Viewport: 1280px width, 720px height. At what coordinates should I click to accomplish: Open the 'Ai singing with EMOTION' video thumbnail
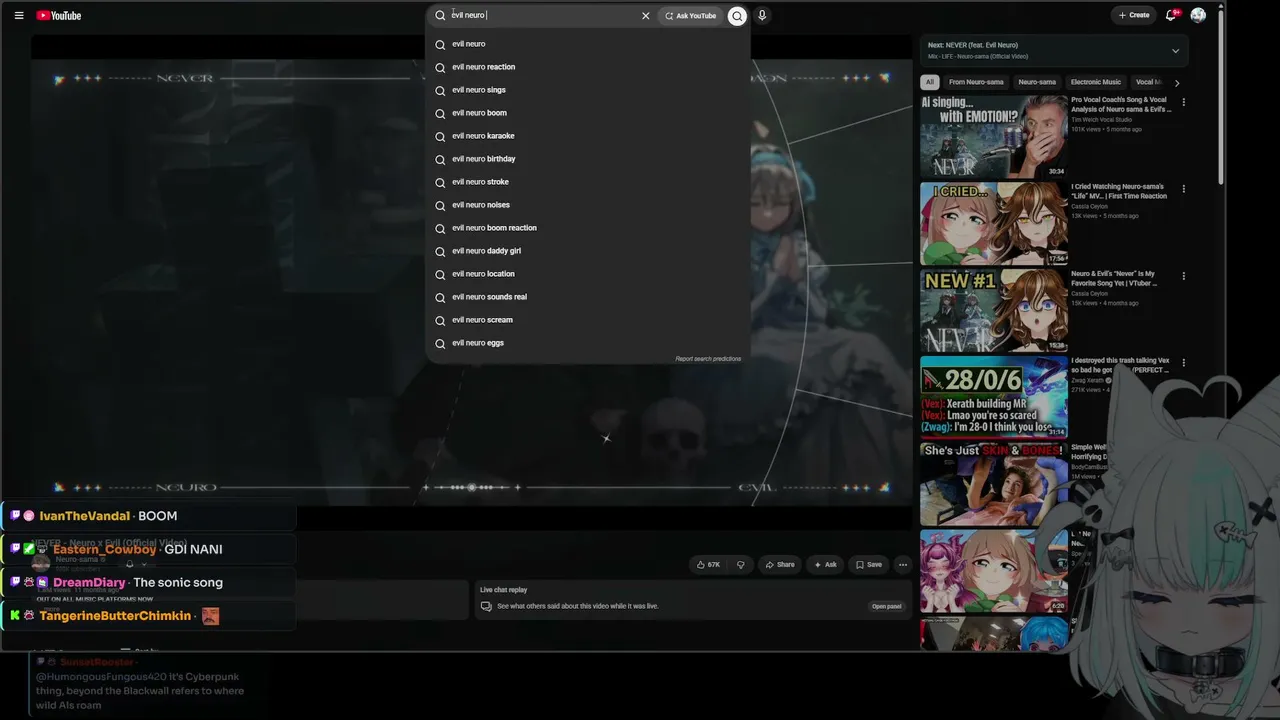click(x=993, y=136)
